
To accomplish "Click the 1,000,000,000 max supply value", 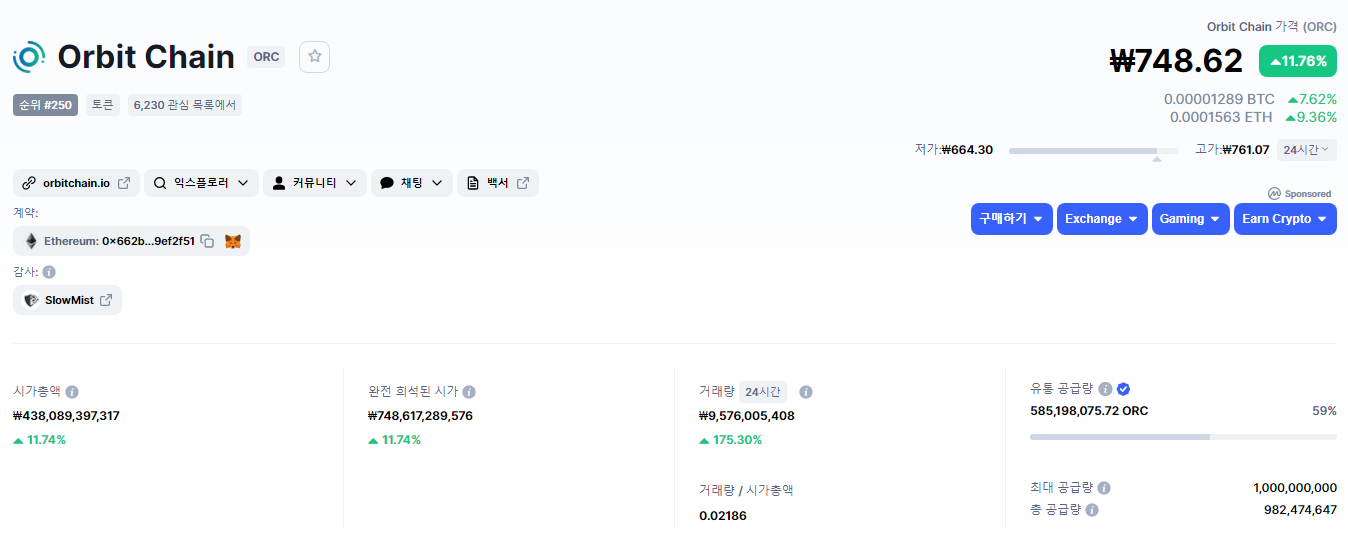I will [x=1295, y=488].
